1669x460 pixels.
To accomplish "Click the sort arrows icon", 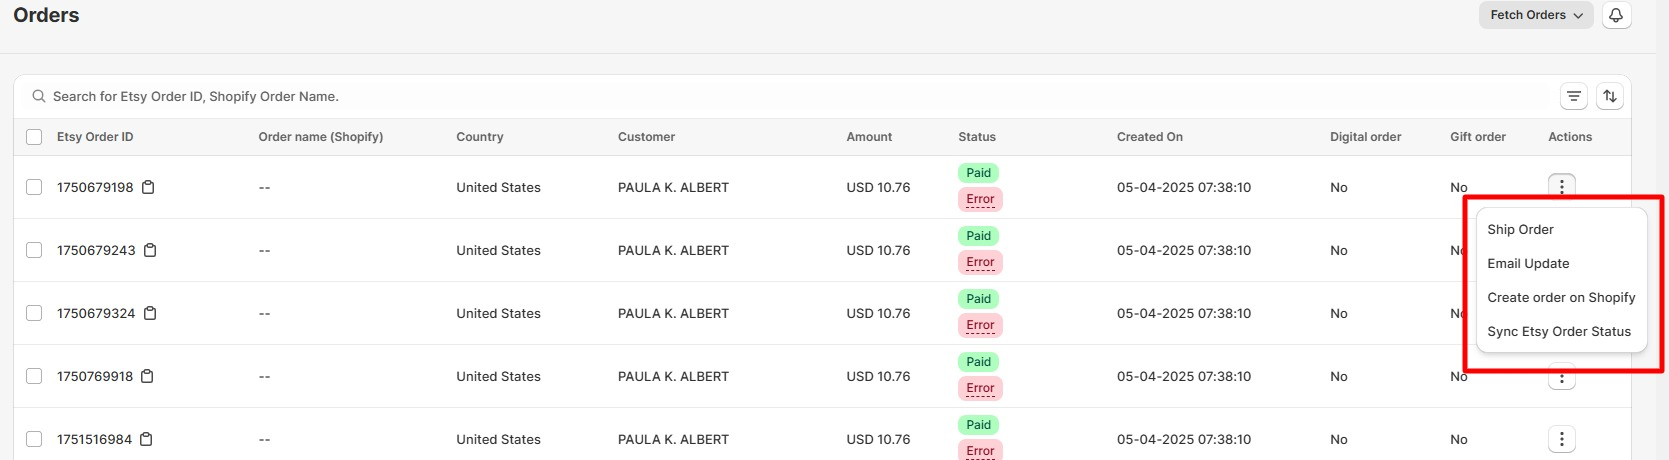I will pos(1610,96).
